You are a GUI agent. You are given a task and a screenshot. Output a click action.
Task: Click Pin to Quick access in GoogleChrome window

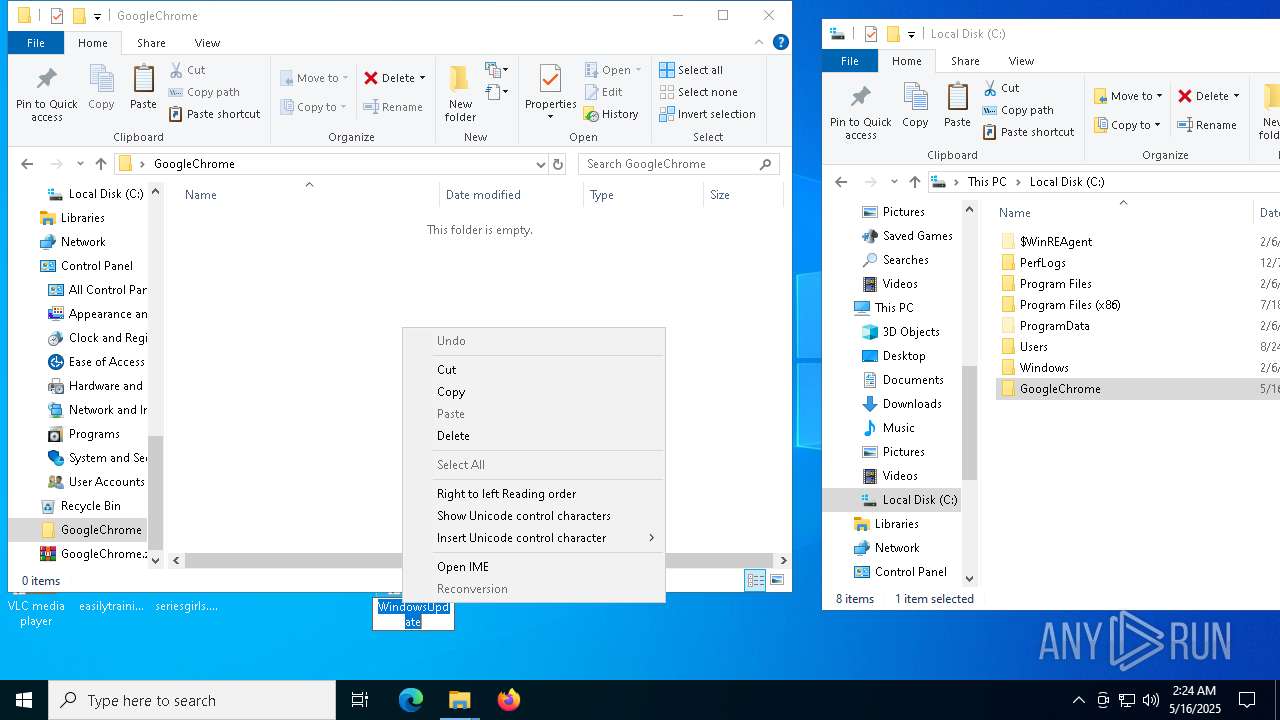[x=46, y=94]
